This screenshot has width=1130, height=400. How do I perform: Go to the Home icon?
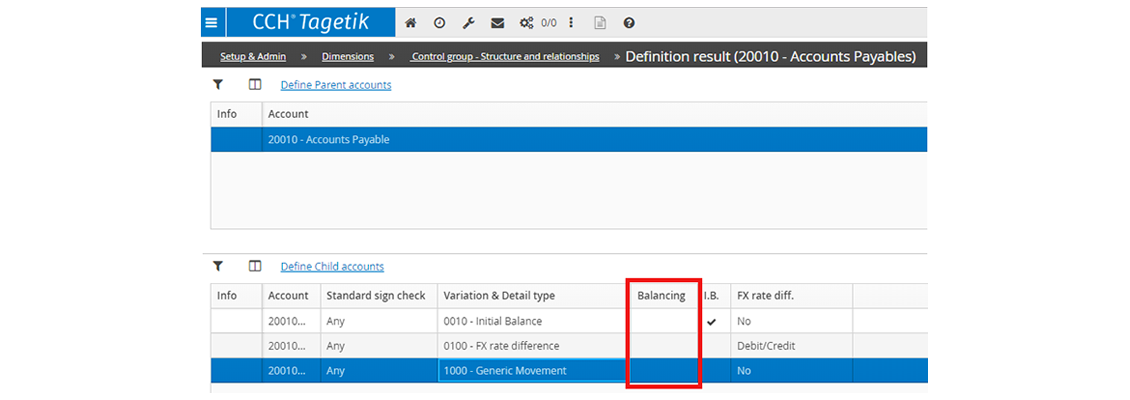coord(410,23)
